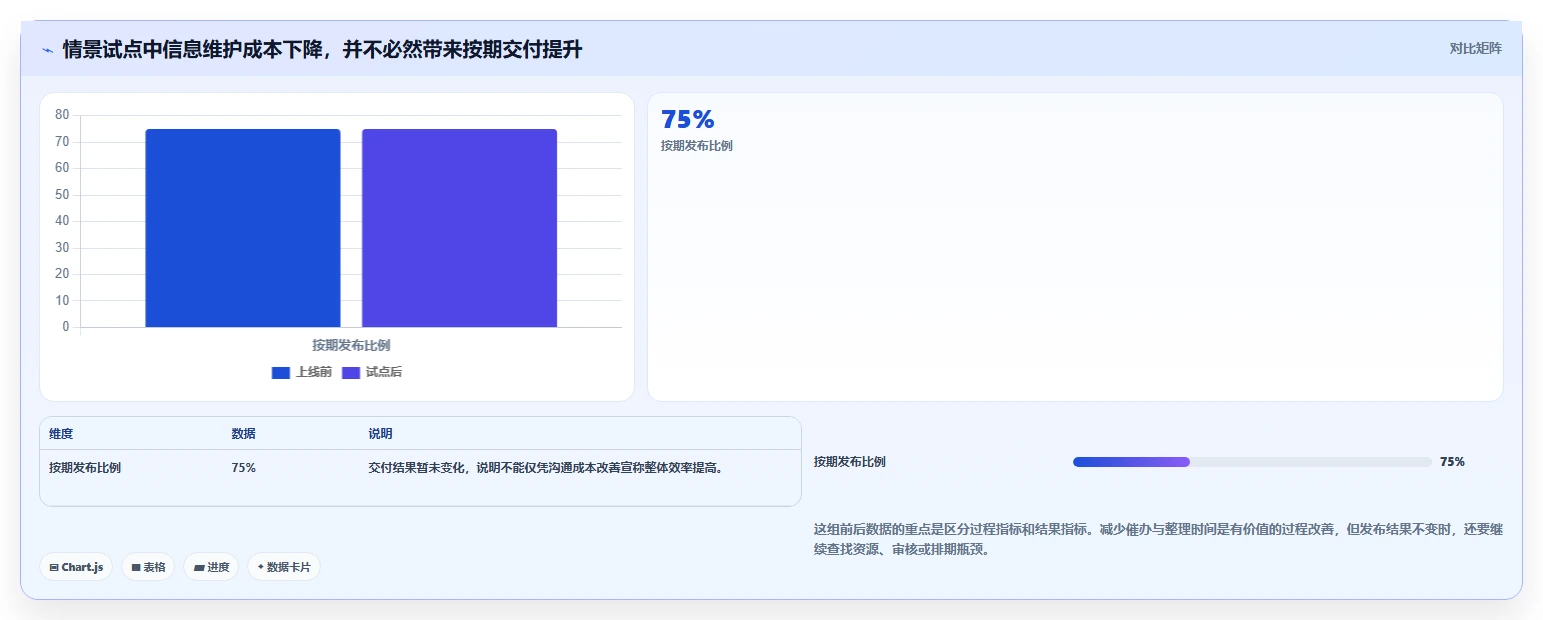Click the 按期发布比例 label beside progress bar
The width and height of the screenshot is (1543, 620).
pyautogui.click(x=850, y=462)
